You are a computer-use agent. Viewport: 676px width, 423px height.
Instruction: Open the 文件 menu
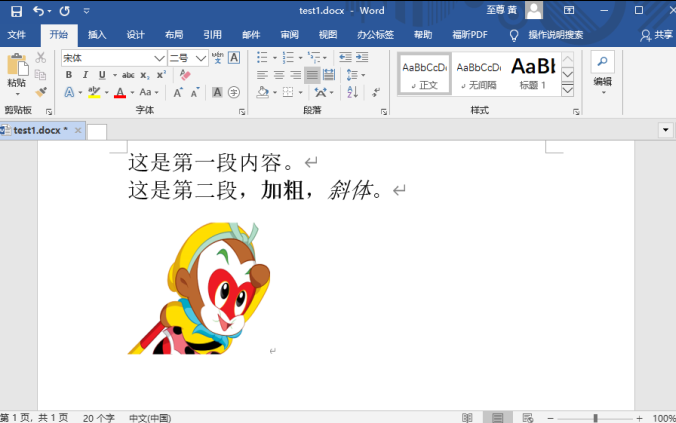click(x=17, y=35)
